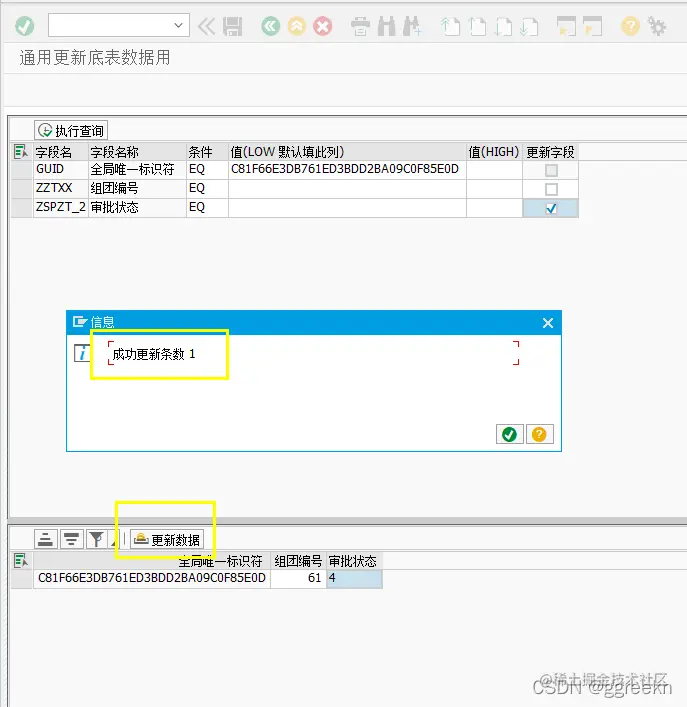Screen dimensions: 687x707
Task: Click the Next Page icon
Action: pyautogui.click(x=503, y=27)
